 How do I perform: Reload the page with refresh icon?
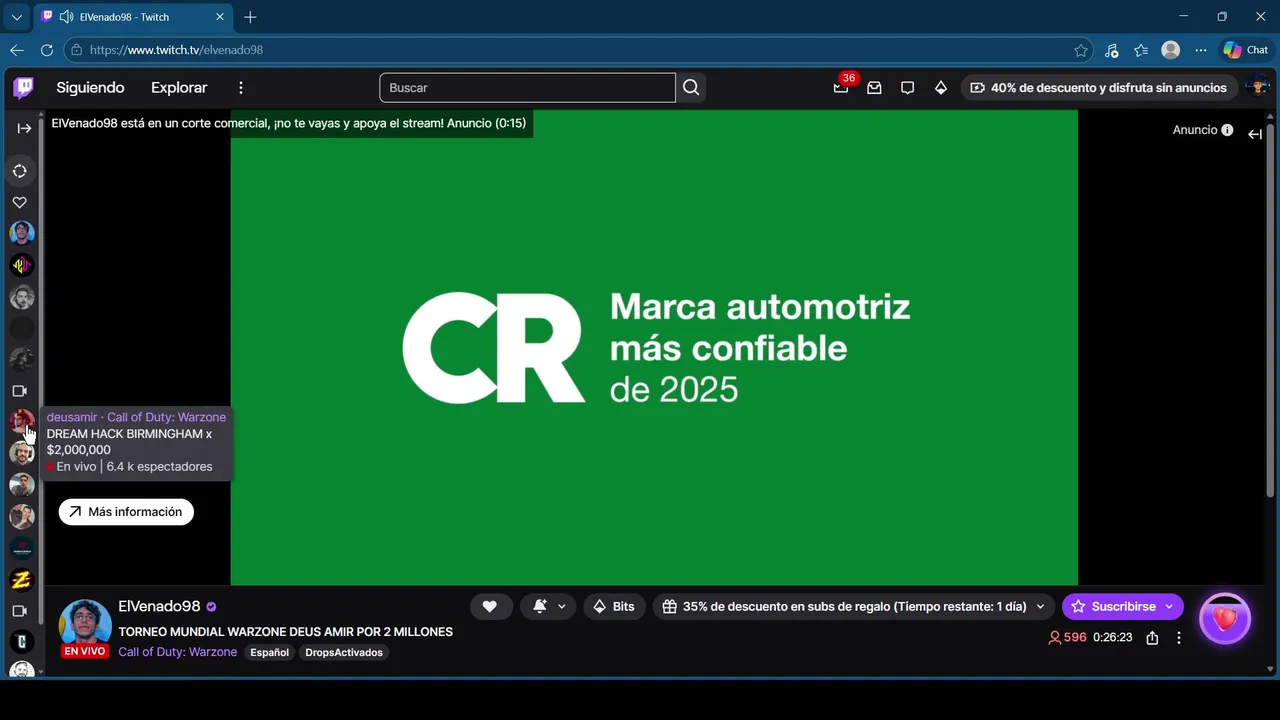pos(47,50)
